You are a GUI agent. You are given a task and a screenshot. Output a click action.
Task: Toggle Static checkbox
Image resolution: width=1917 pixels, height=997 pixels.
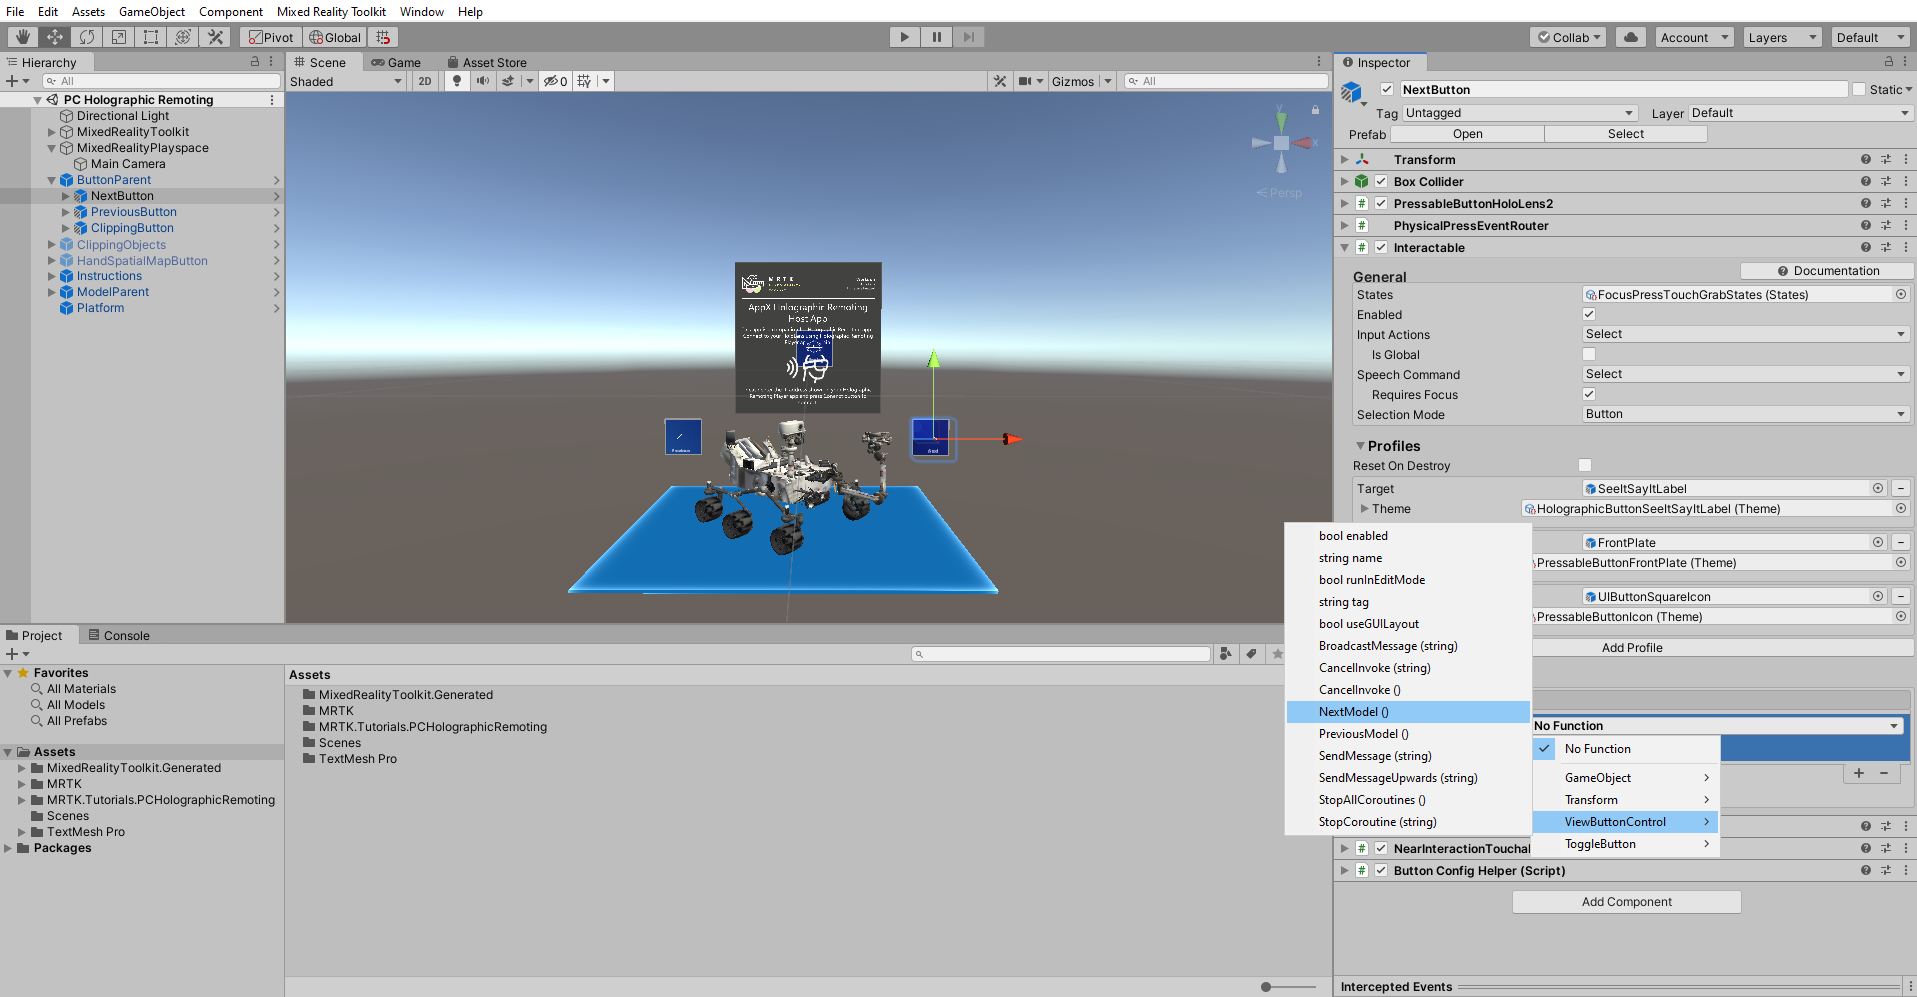(x=1859, y=89)
